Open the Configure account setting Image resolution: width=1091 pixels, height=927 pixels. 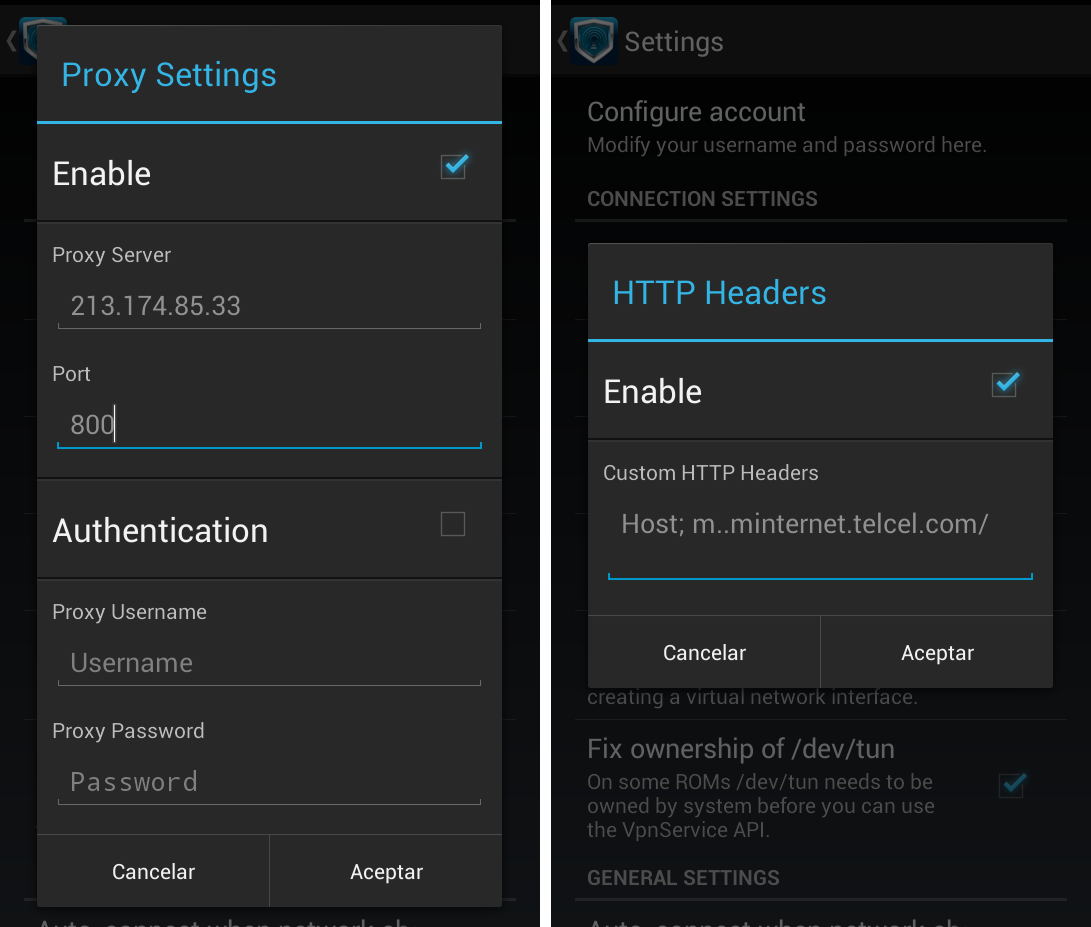pyautogui.click(x=696, y=112)
